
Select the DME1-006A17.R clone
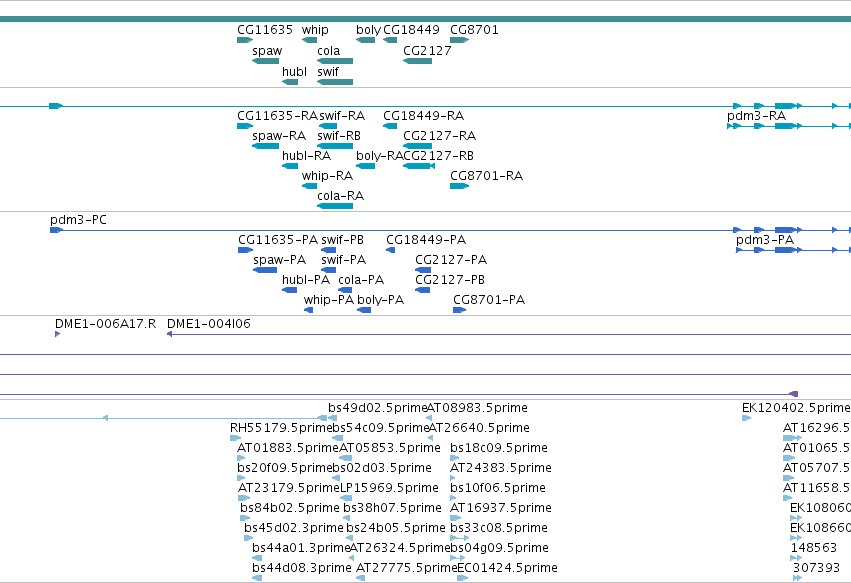coord(58,334)
